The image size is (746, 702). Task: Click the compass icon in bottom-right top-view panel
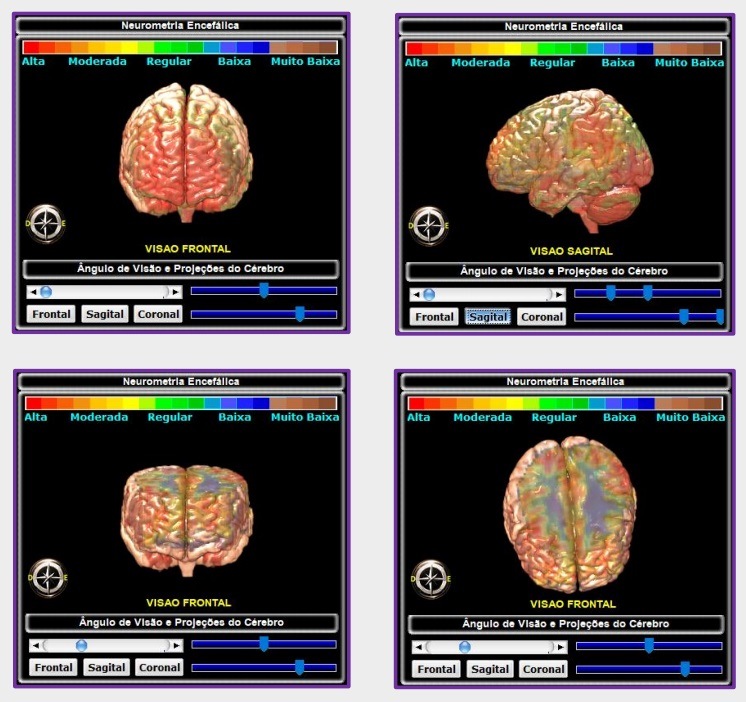tap(431, 579)
